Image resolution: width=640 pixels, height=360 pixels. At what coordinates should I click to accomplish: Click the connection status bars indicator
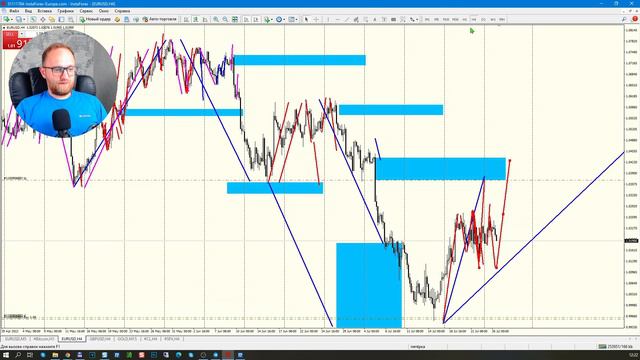tap(602, 347)
